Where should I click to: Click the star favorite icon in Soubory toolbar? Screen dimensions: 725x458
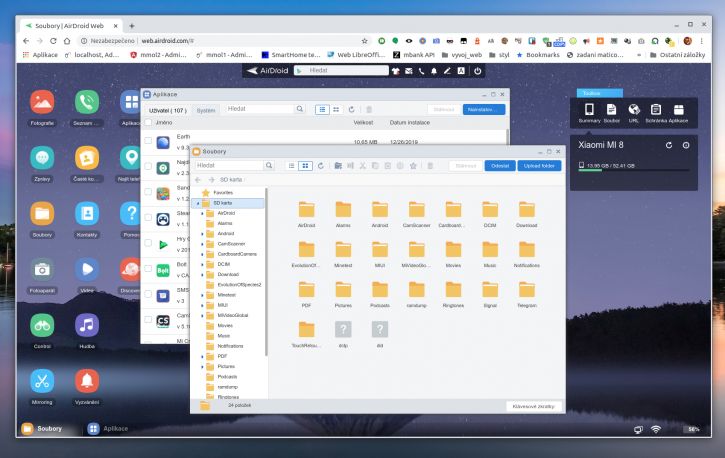[413, 166]
